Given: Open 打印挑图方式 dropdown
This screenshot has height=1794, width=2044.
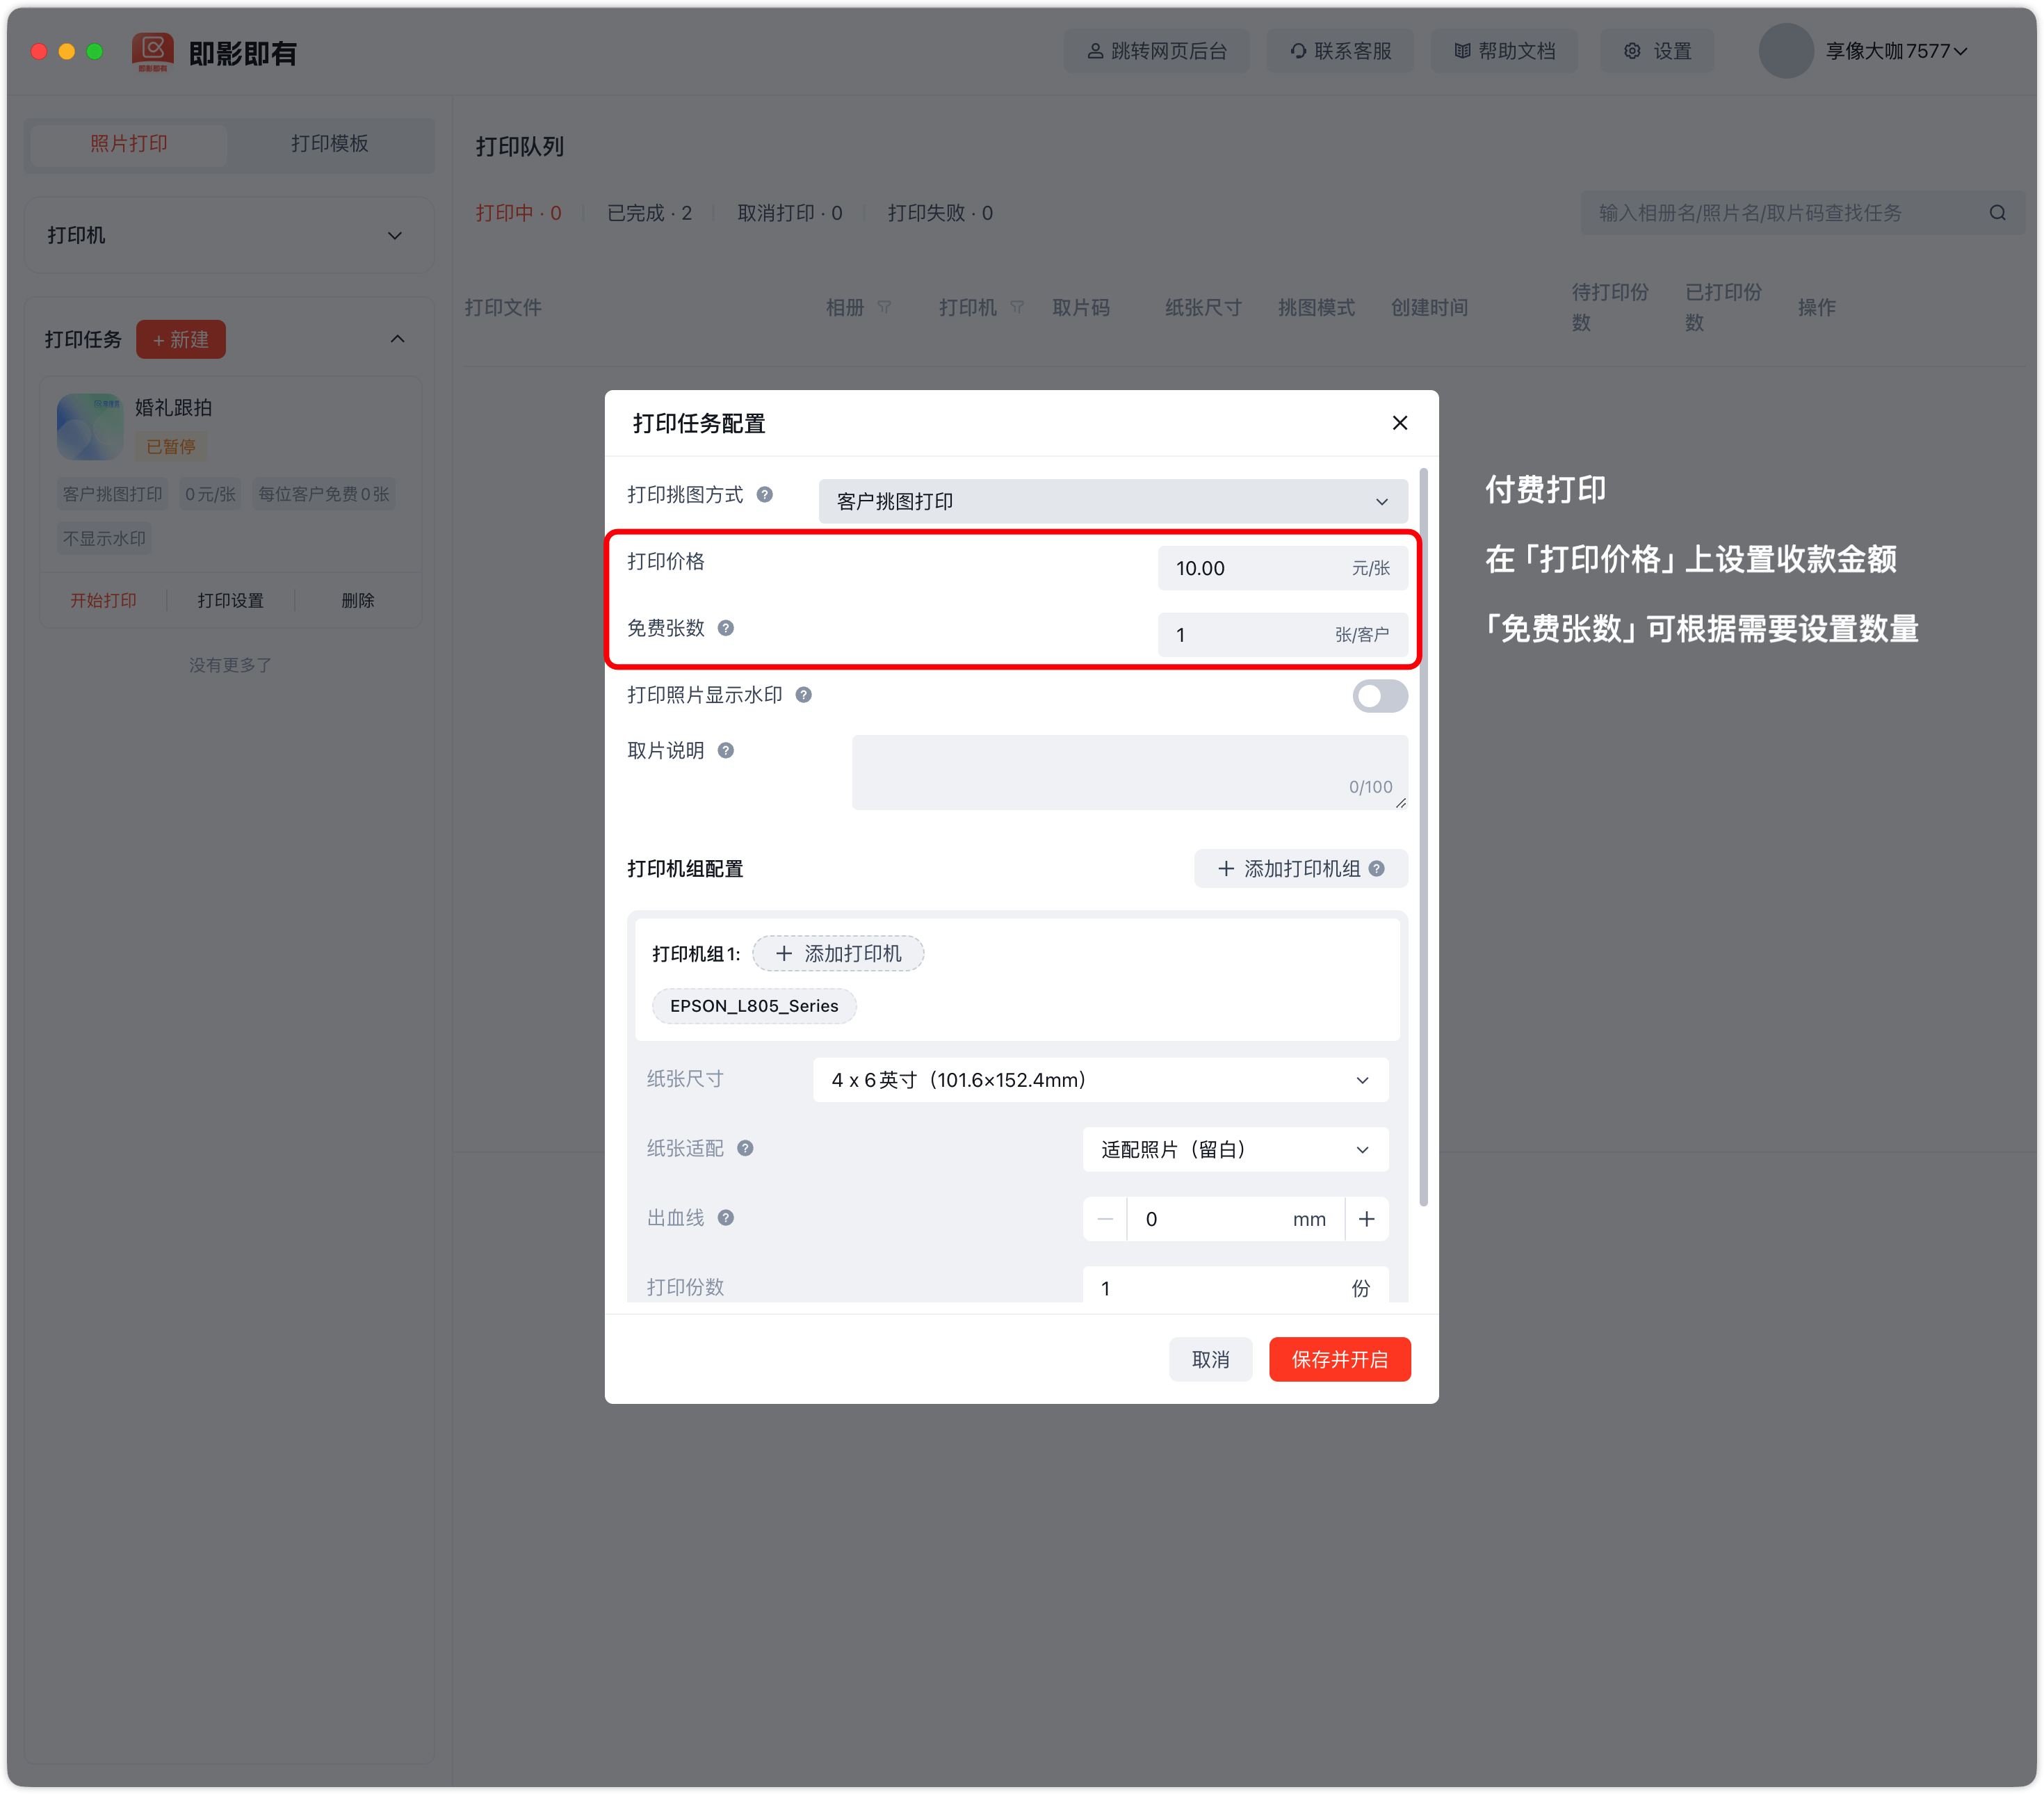Looking at the screenshot, I should point(1112,501).
